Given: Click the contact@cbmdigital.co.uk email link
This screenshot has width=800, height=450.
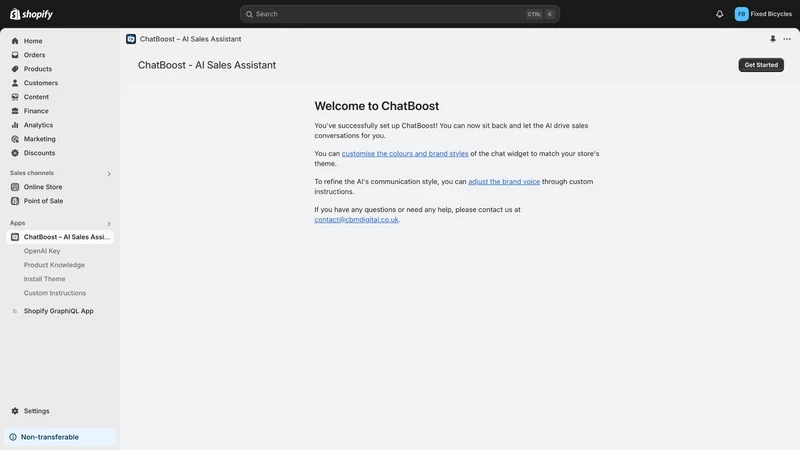Looking at the screenshot, I should [356, 220].
